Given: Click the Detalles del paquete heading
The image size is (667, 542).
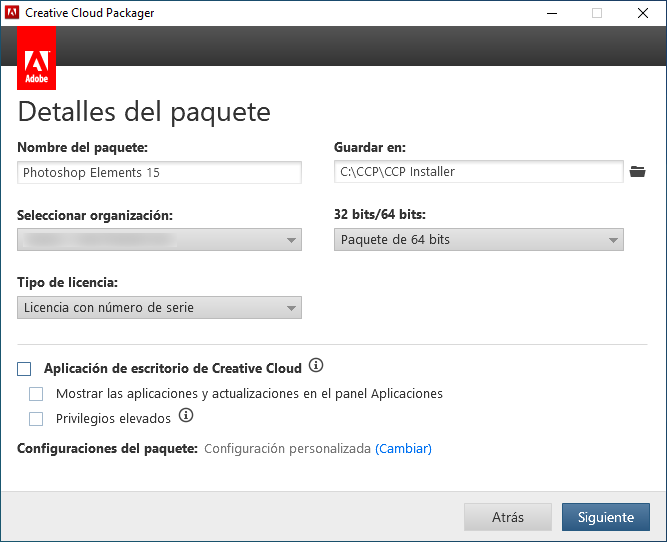Looking at the screenshot, I should (x=144, y=111).
